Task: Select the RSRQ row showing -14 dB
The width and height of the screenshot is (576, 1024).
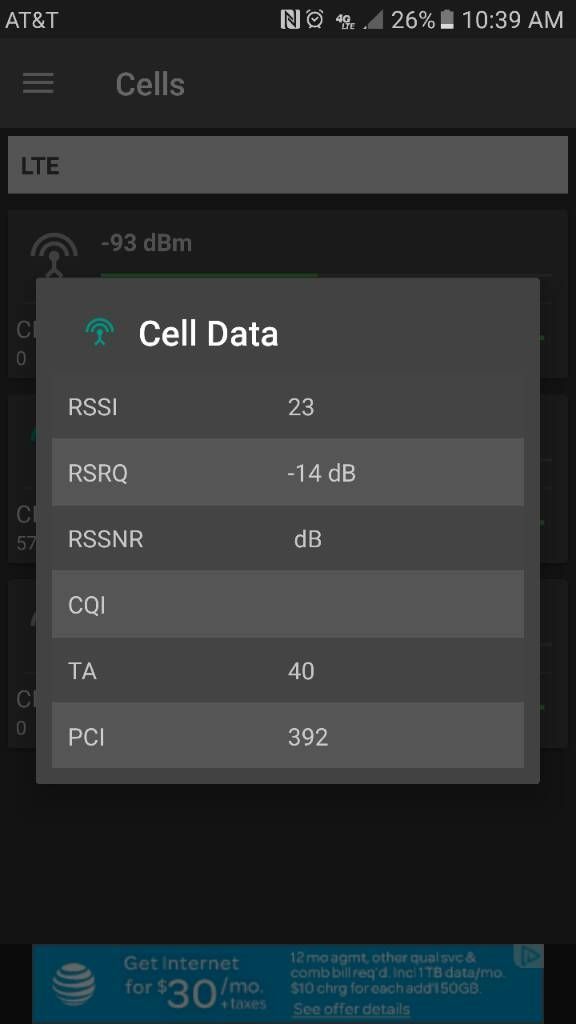Action: pos(287,472)
